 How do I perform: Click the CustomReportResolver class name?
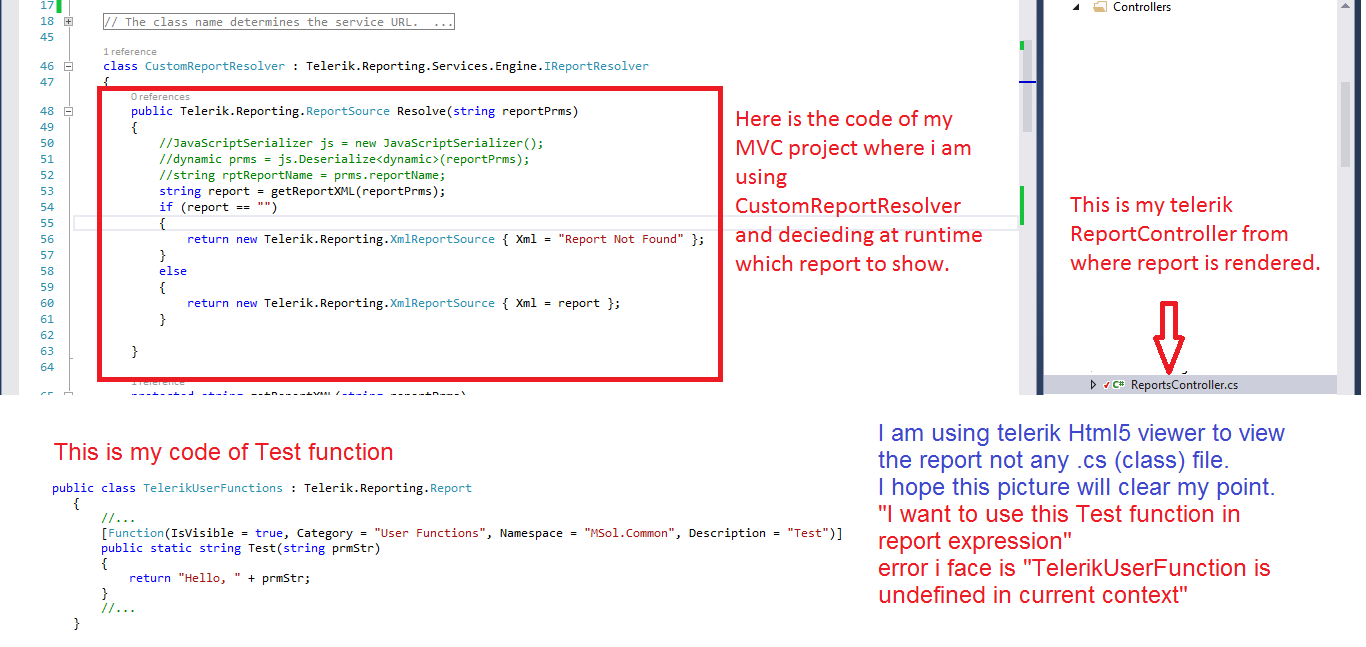coord(215,66)
